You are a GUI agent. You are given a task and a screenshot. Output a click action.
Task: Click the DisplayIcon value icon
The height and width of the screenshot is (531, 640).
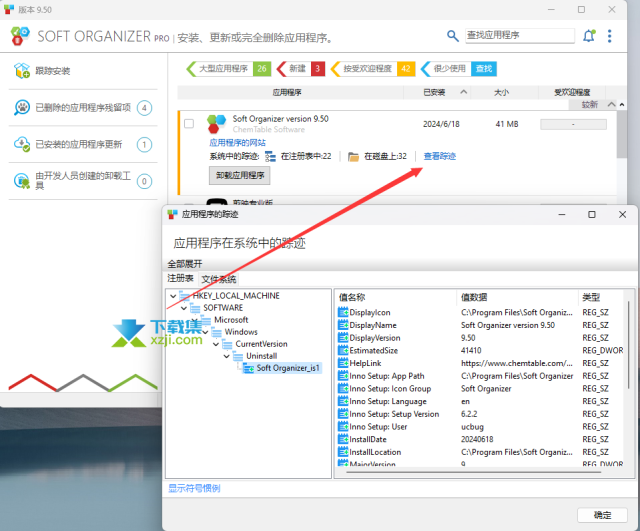click(343, 312)
